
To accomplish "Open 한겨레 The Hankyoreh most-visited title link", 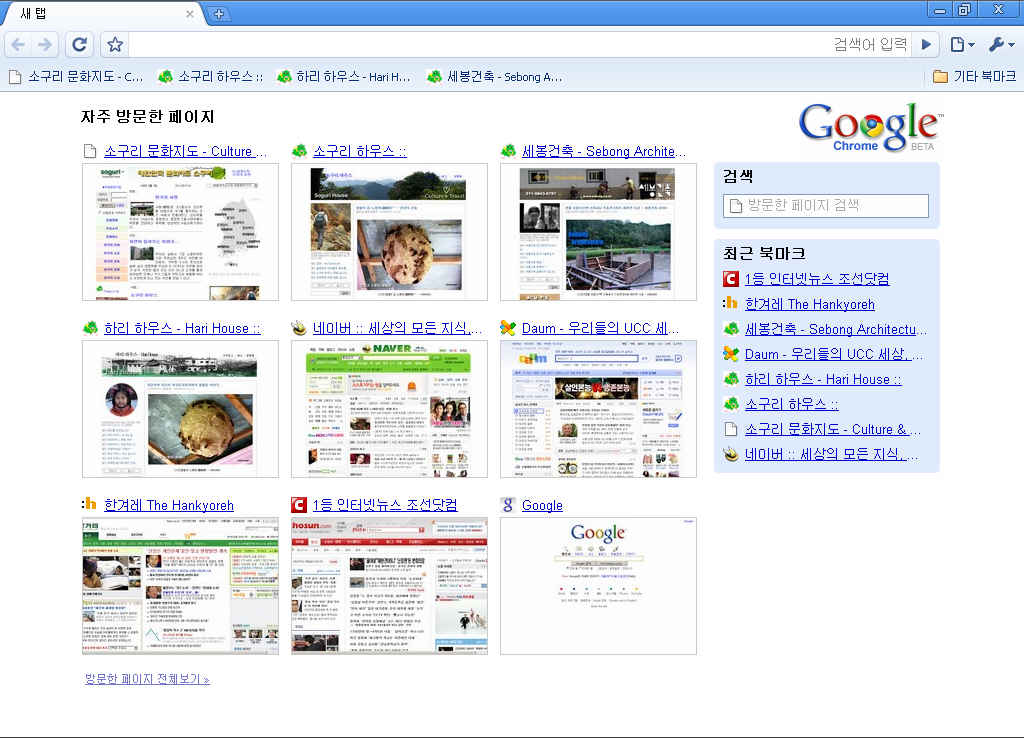I will coord(168,505).
